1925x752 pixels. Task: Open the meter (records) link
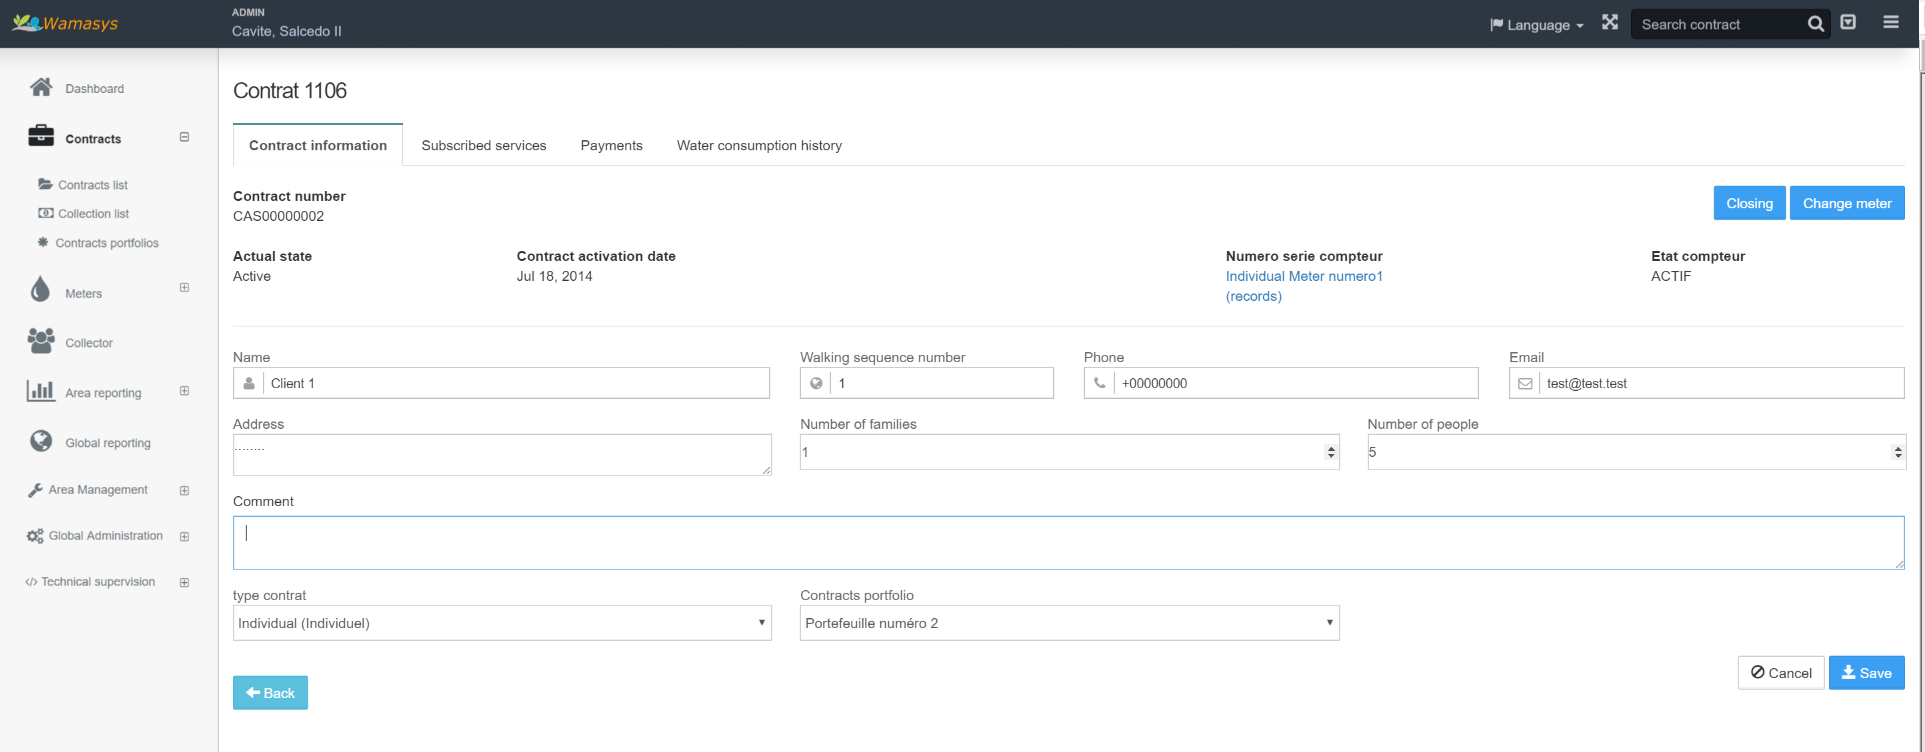[1254, 296]
